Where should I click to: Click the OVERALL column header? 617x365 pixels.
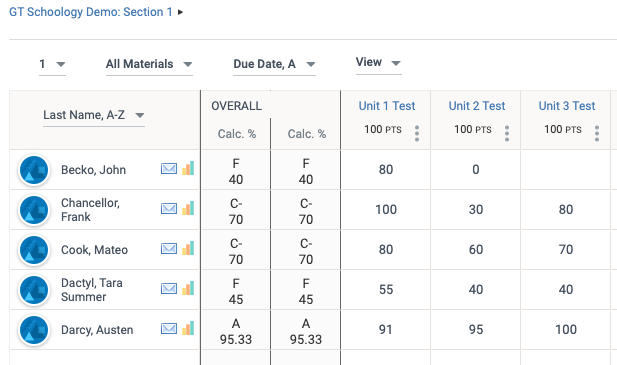pyautogui.click(x=236, y=106)
